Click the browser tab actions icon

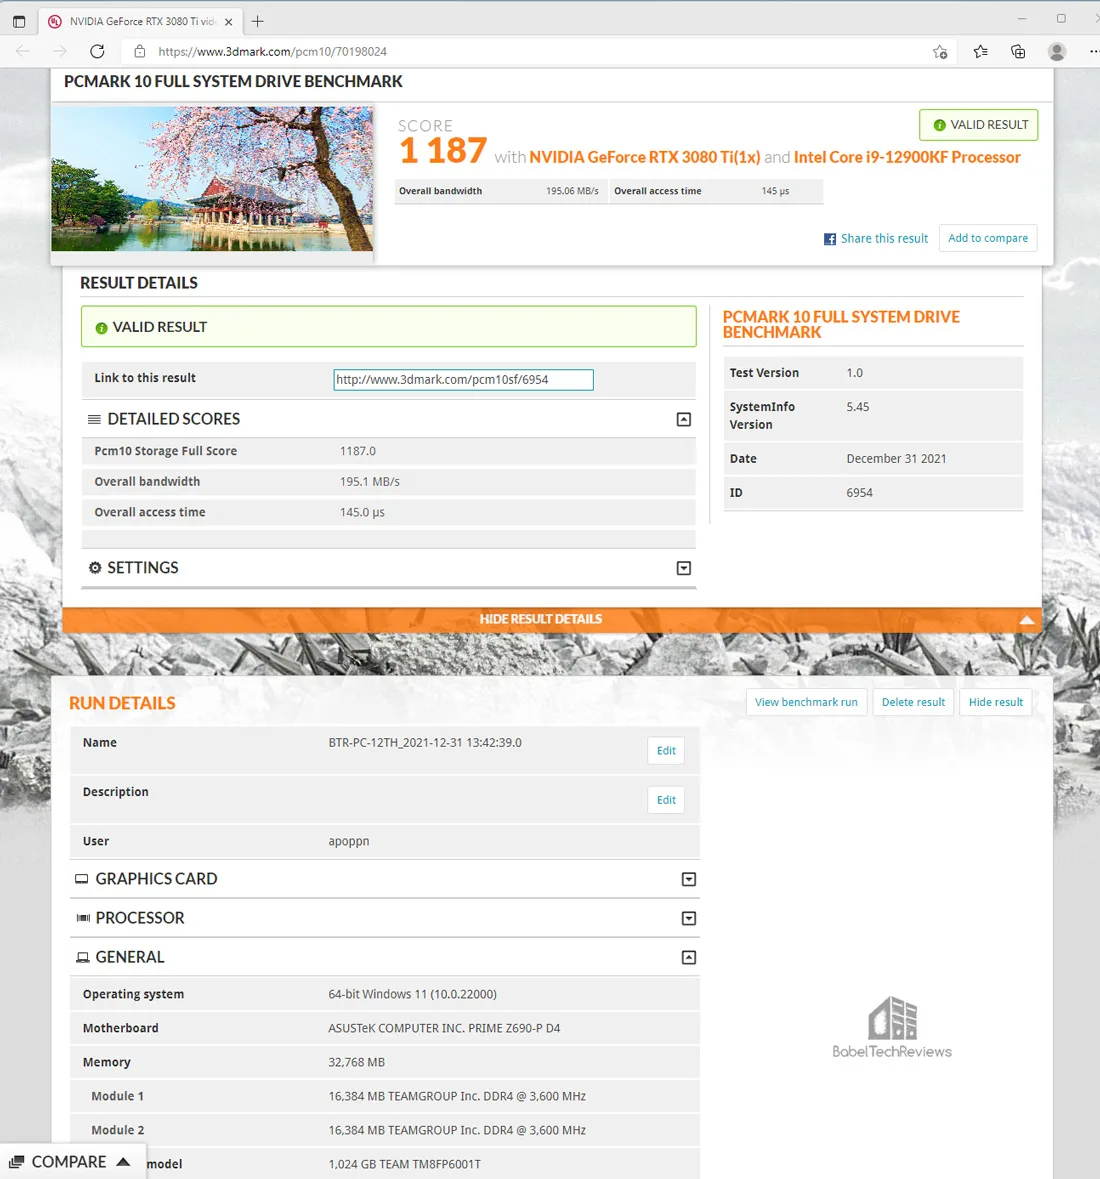(x=19, y=22)
